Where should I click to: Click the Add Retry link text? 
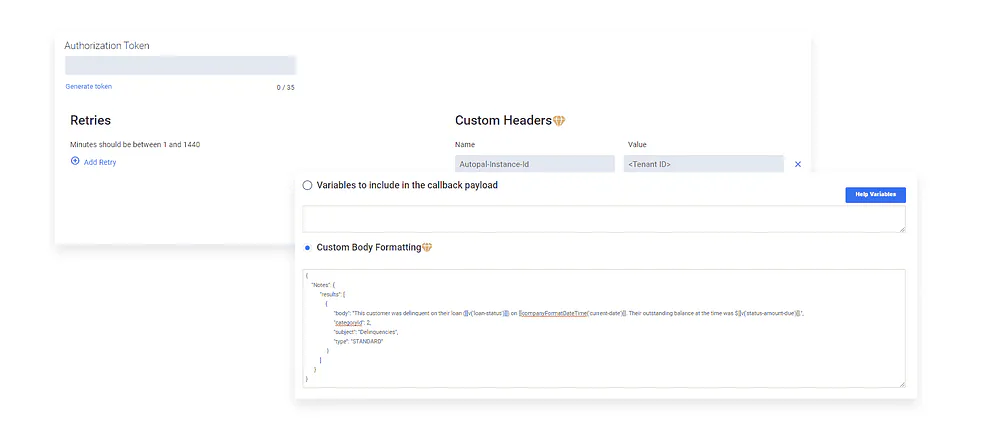click(x=100, y=163)
